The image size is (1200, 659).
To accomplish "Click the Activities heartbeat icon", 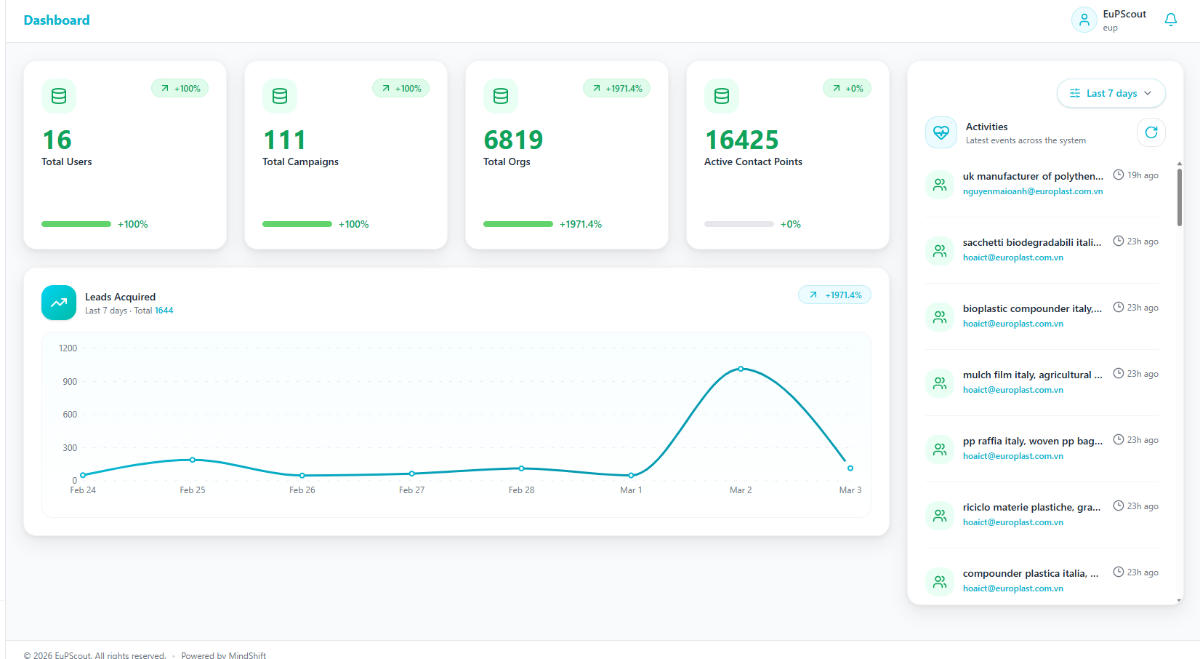I will click(941, 132).
